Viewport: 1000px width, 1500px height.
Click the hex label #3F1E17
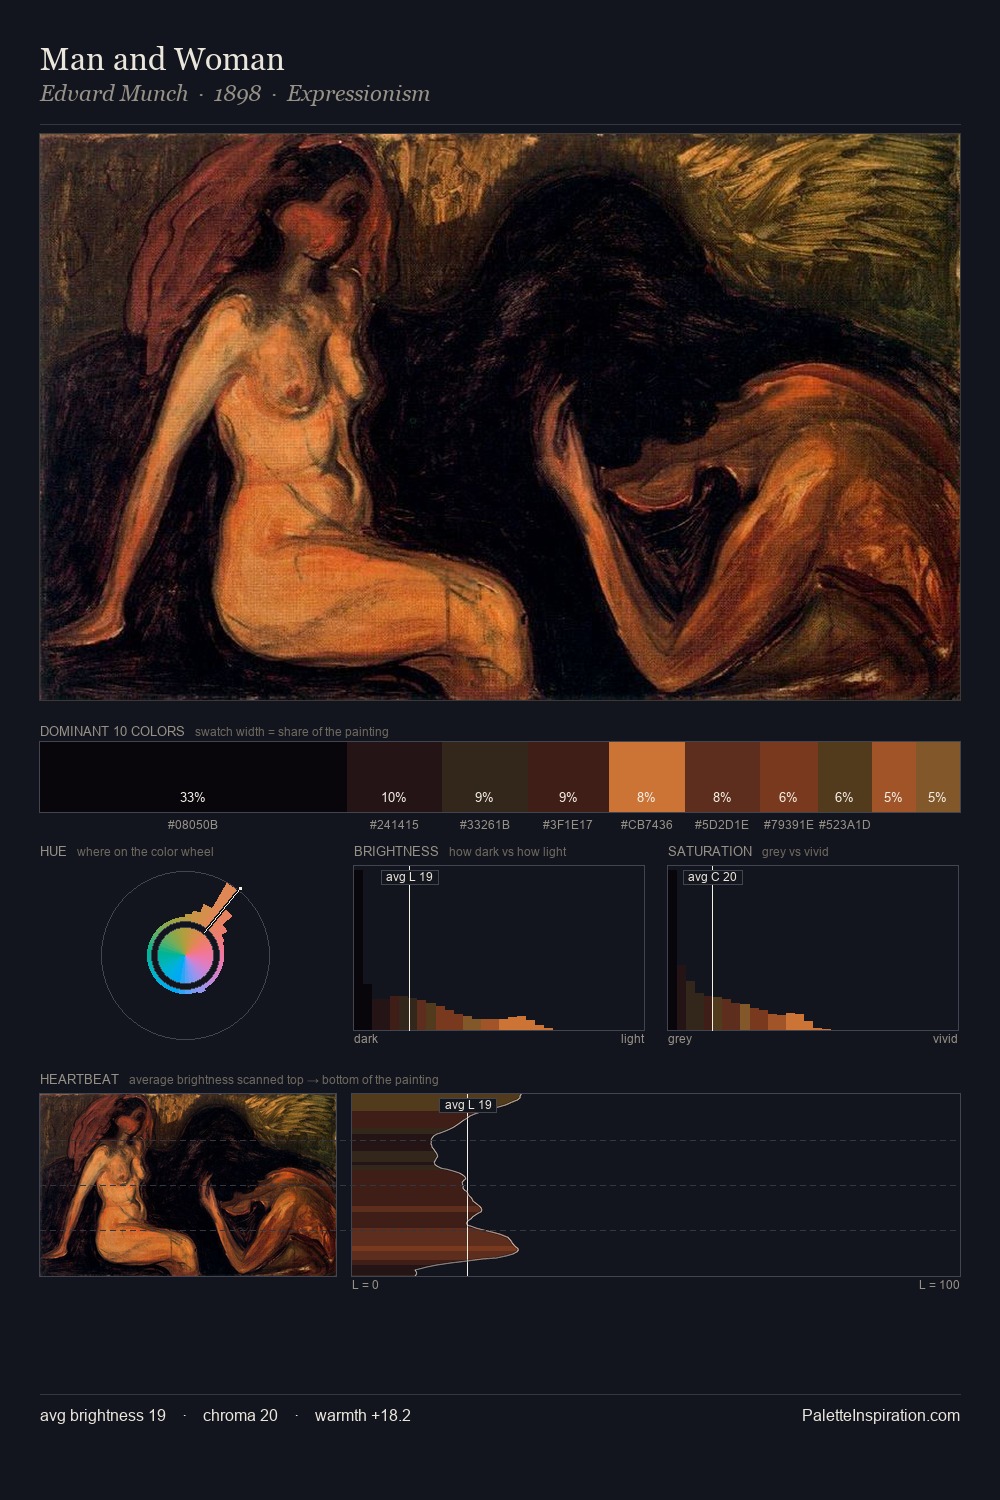tap(568, 825)
